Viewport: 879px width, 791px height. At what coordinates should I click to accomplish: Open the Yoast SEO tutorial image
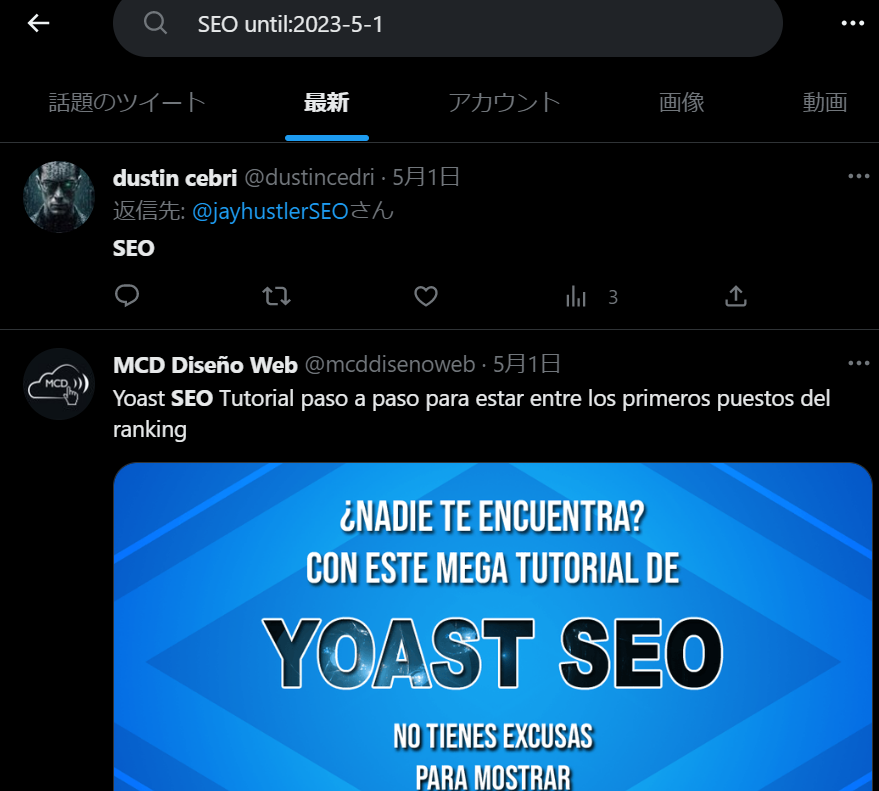493,627
